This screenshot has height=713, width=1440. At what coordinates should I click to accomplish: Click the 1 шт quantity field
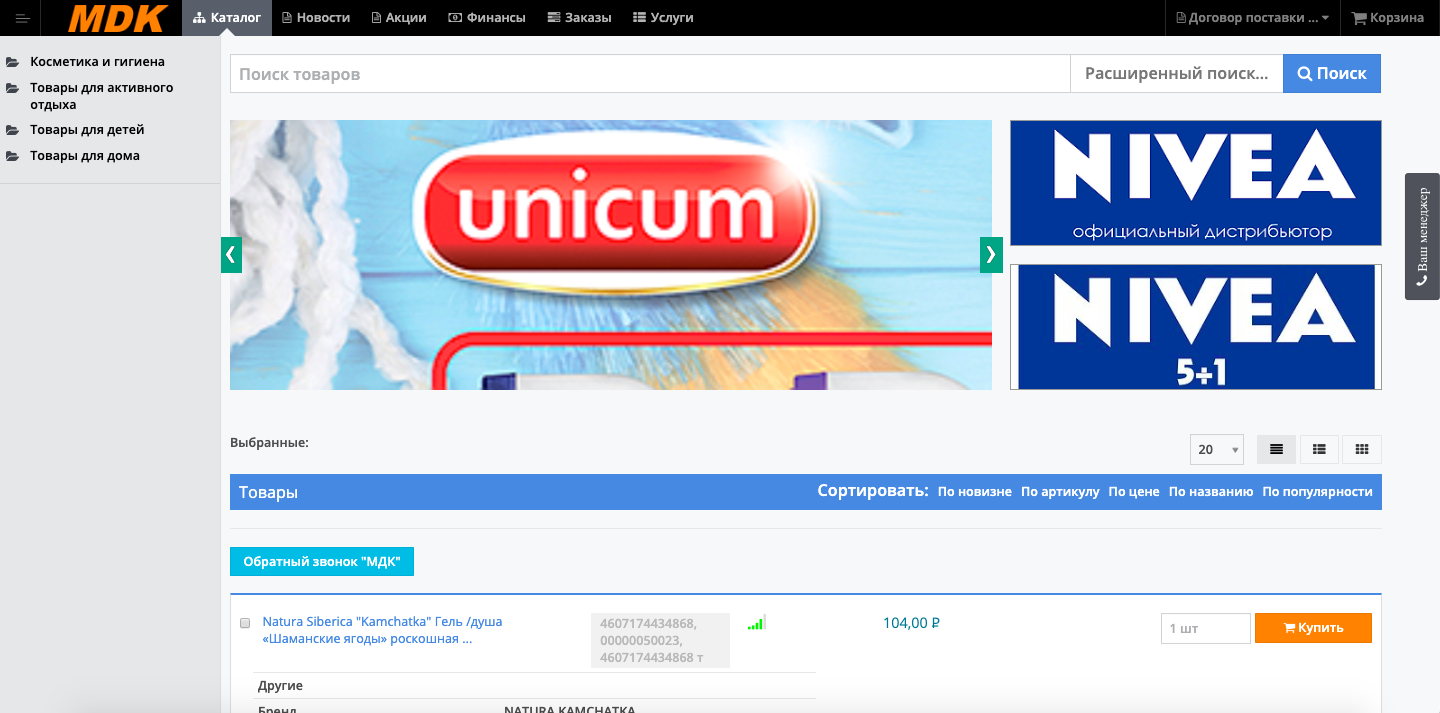[1205, 628]
